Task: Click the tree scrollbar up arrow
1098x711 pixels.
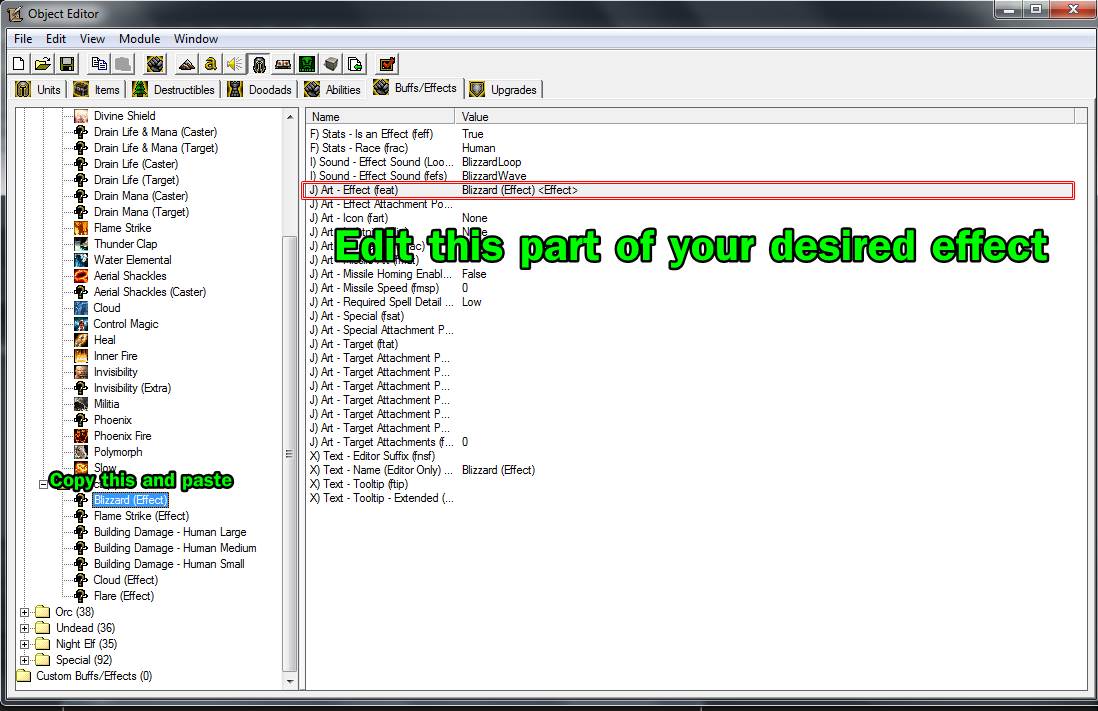Action: click(x=290, y=116)
